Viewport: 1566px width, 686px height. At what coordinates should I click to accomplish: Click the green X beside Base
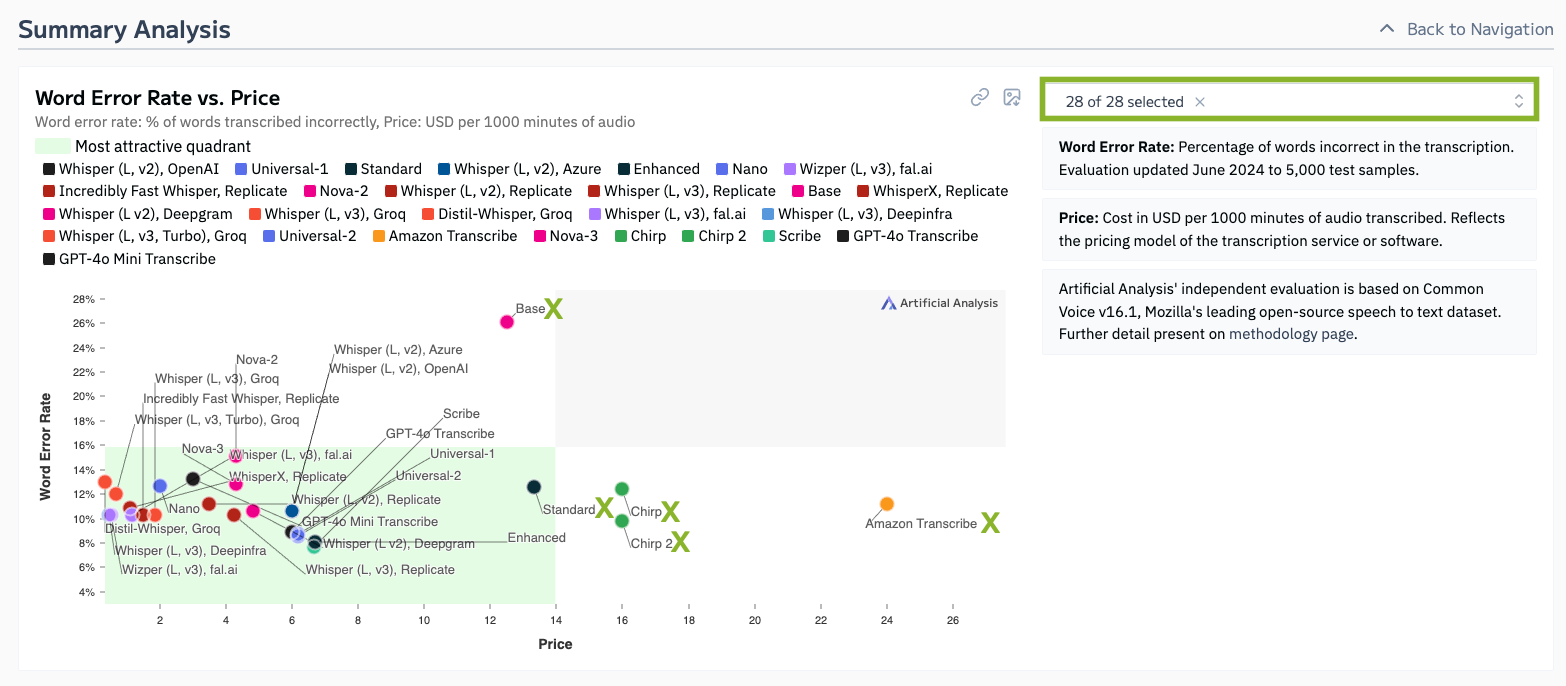(553, 309)
